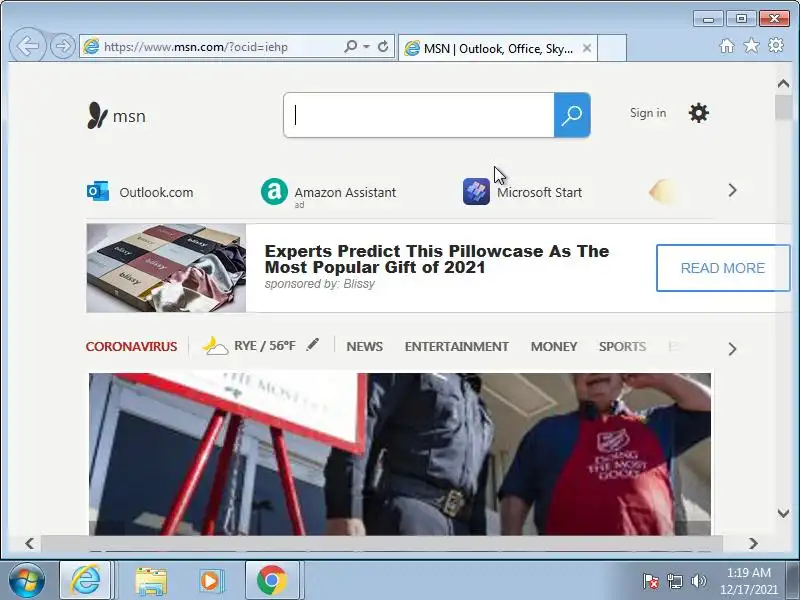Click the vertical scrollbar down arrow
This screenshot has height=600, width=800.
click(783, 513)
